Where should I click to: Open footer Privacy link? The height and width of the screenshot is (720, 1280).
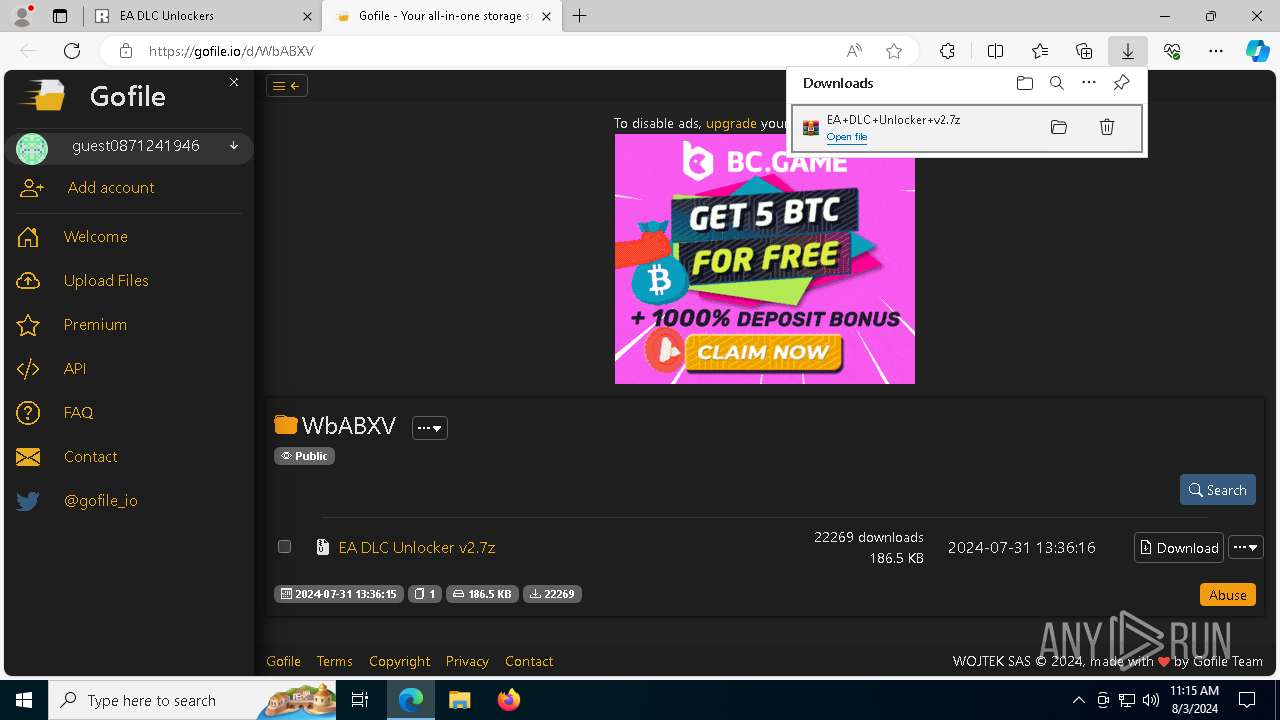click(x=467, y=662)
